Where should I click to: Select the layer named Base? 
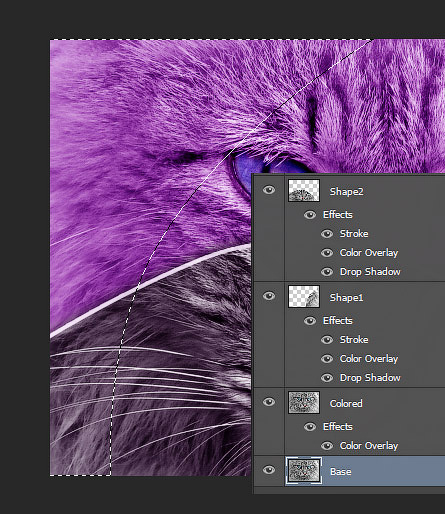pos(340,472)
